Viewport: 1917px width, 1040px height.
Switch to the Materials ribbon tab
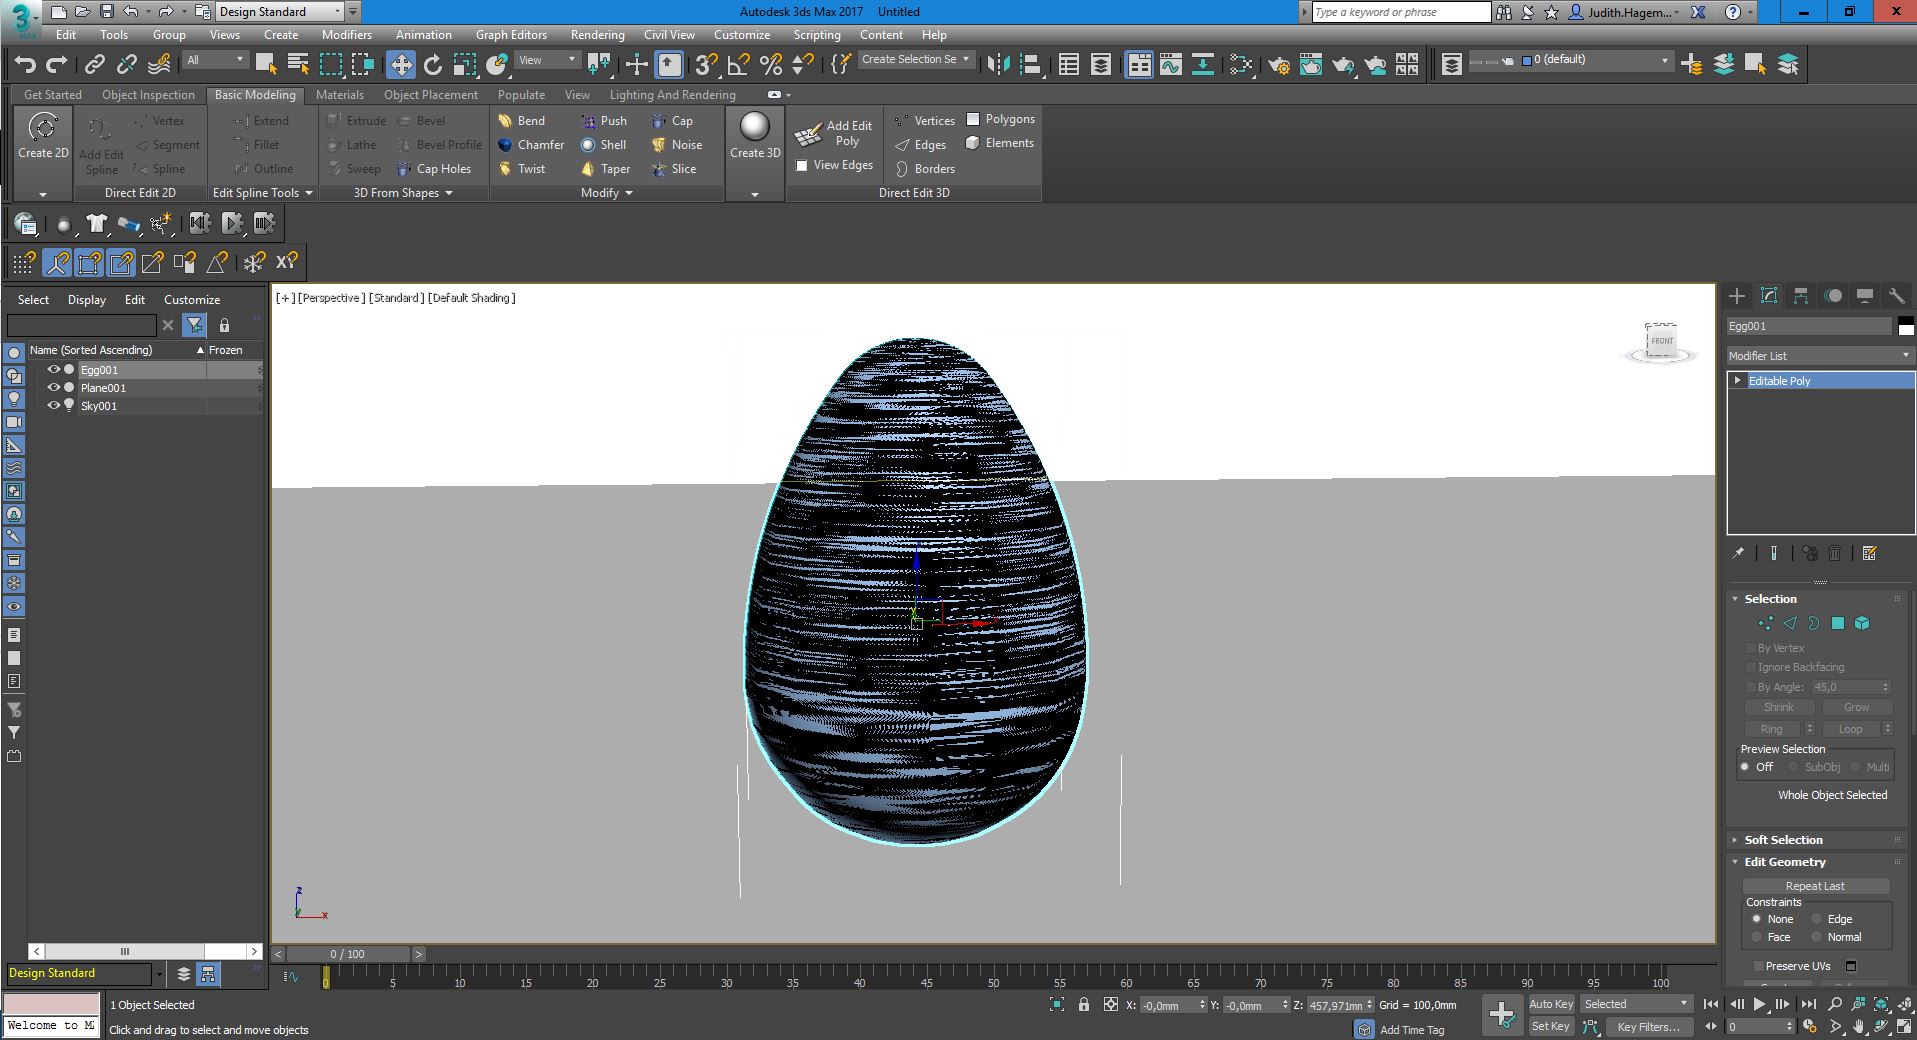pyautogui.click(x=340, y=94)
